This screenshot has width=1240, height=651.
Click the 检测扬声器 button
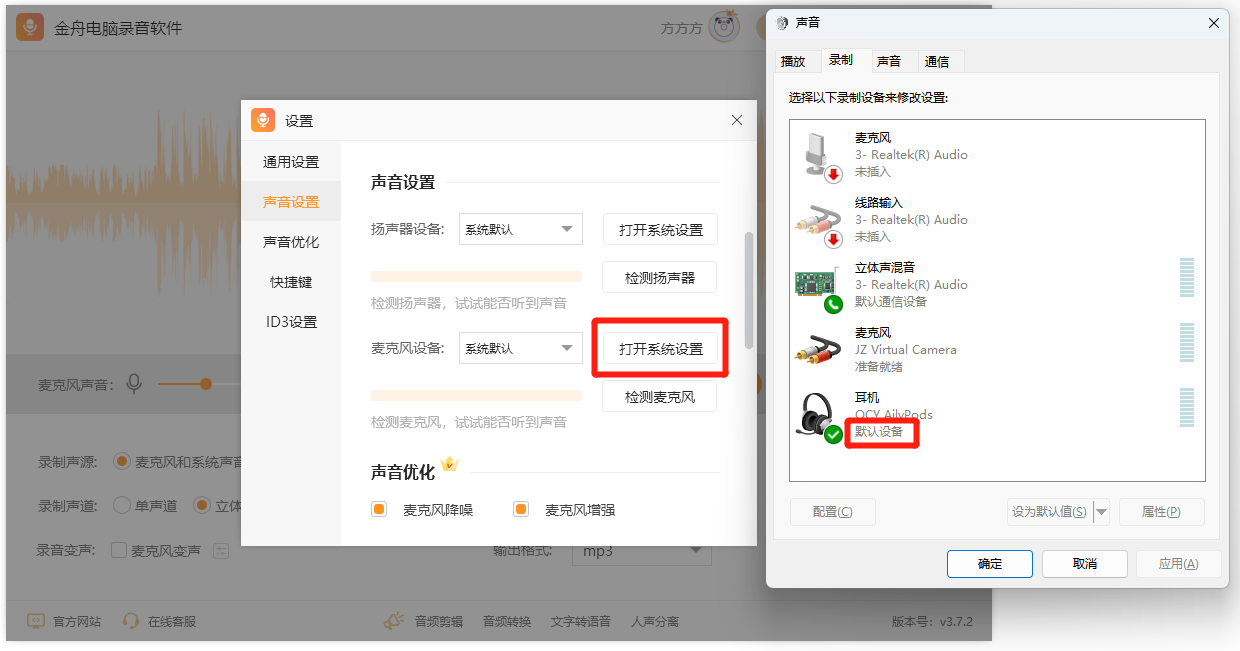[x=659, y=277]
